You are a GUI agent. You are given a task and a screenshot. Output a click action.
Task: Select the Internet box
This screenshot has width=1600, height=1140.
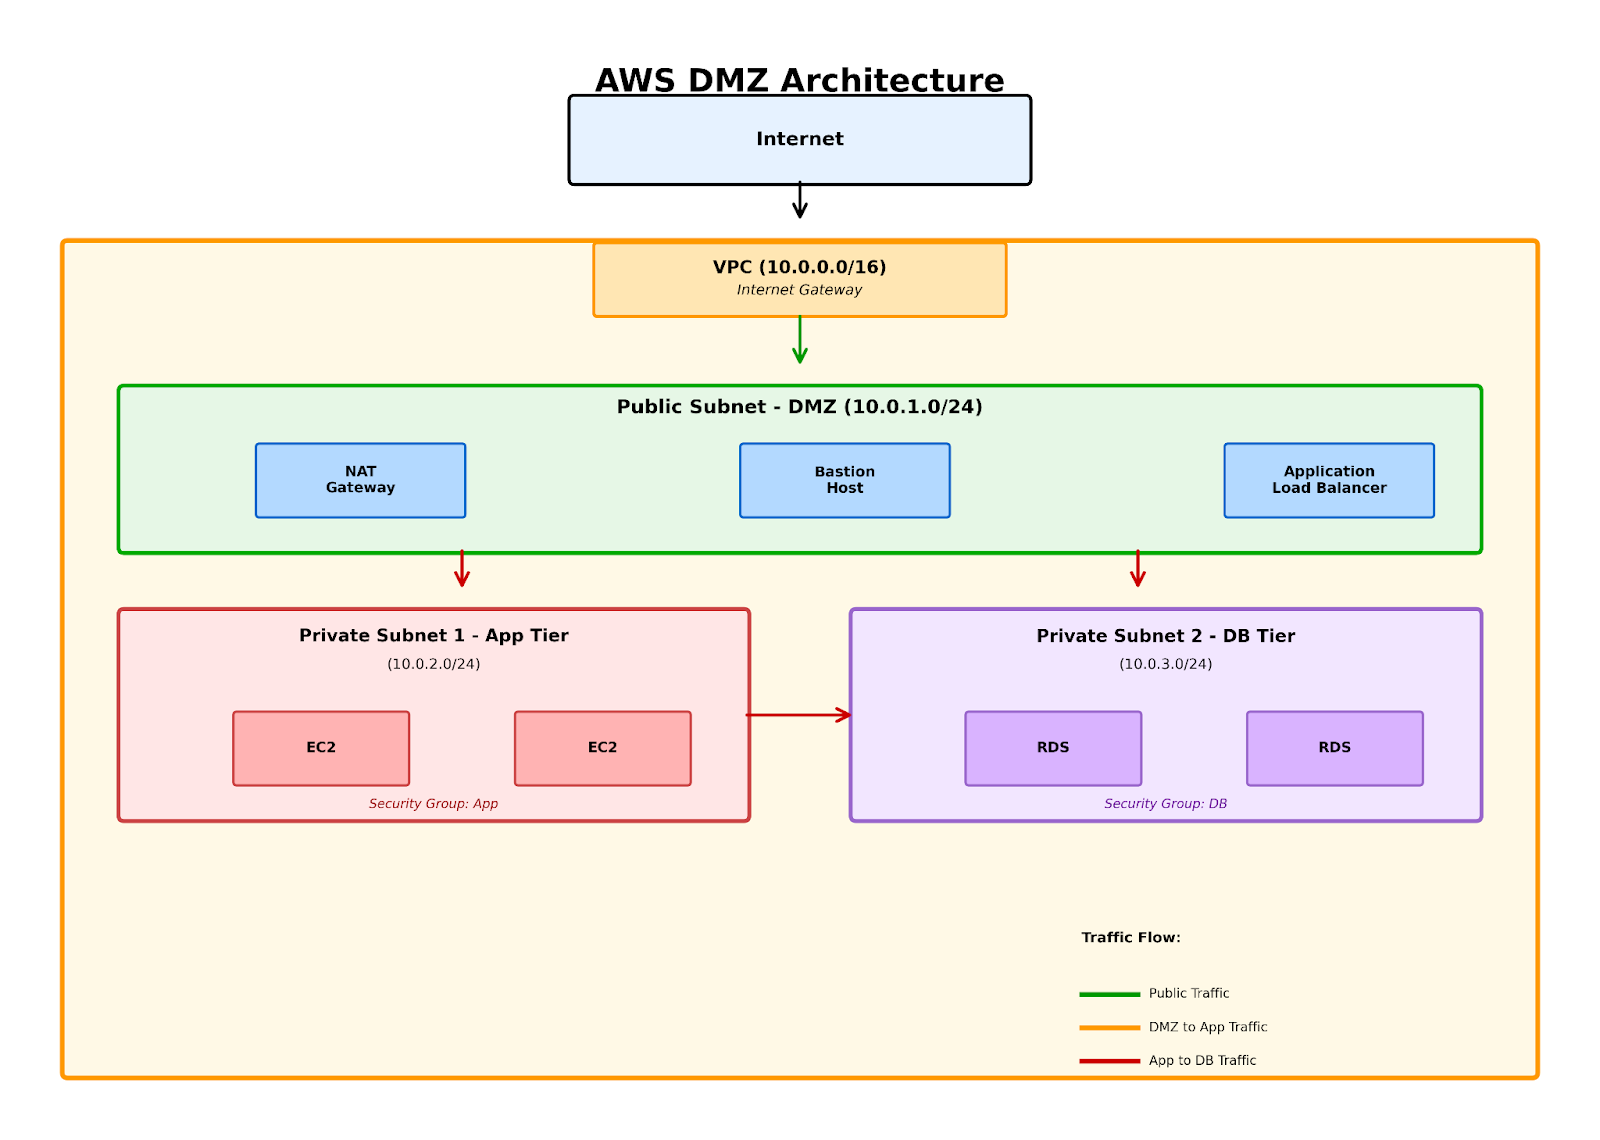coord(799,139)
